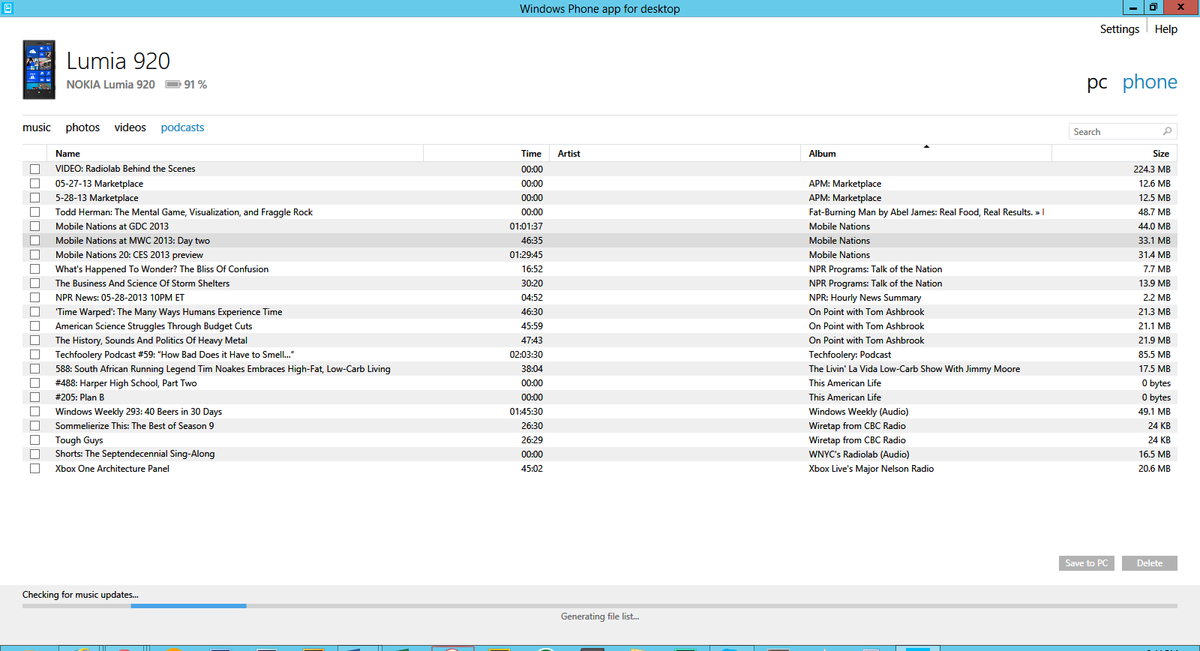Click the search magnifier icon
The height and width of the screenshot is (651, 1200).
1168,131
